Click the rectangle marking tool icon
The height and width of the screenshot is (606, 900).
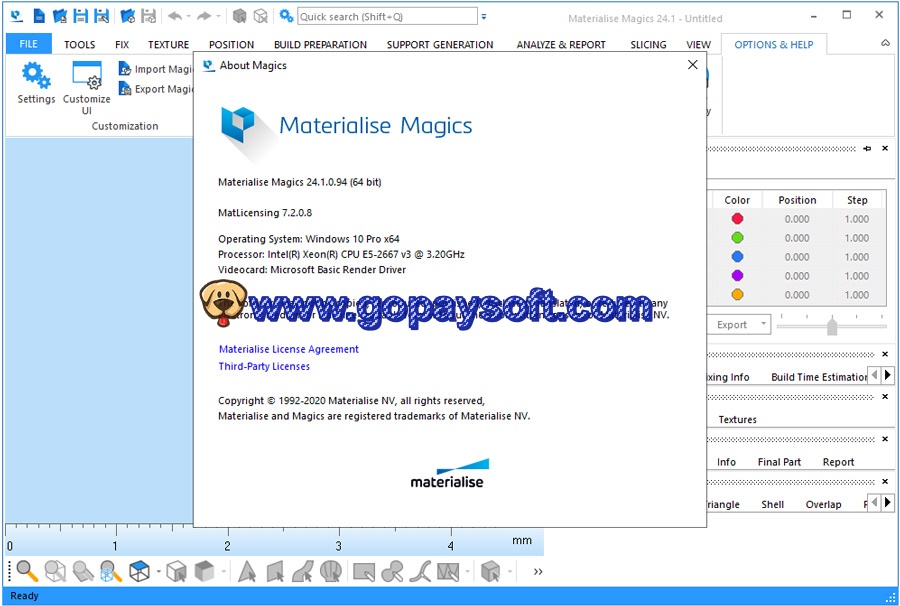pos(364,571)
